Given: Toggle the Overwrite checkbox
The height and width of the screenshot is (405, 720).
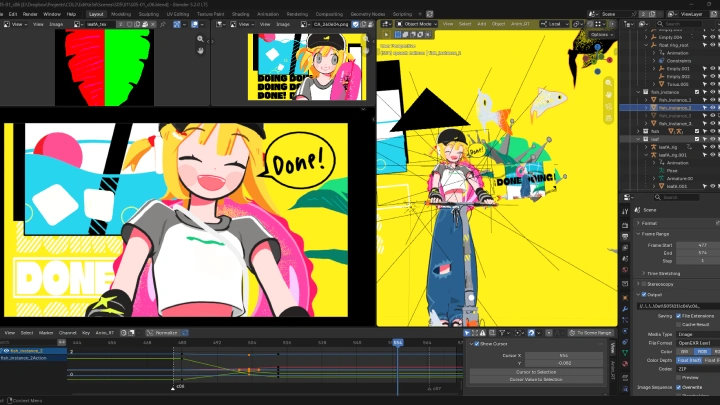Looking at the screenshot, I should point(679,387).
